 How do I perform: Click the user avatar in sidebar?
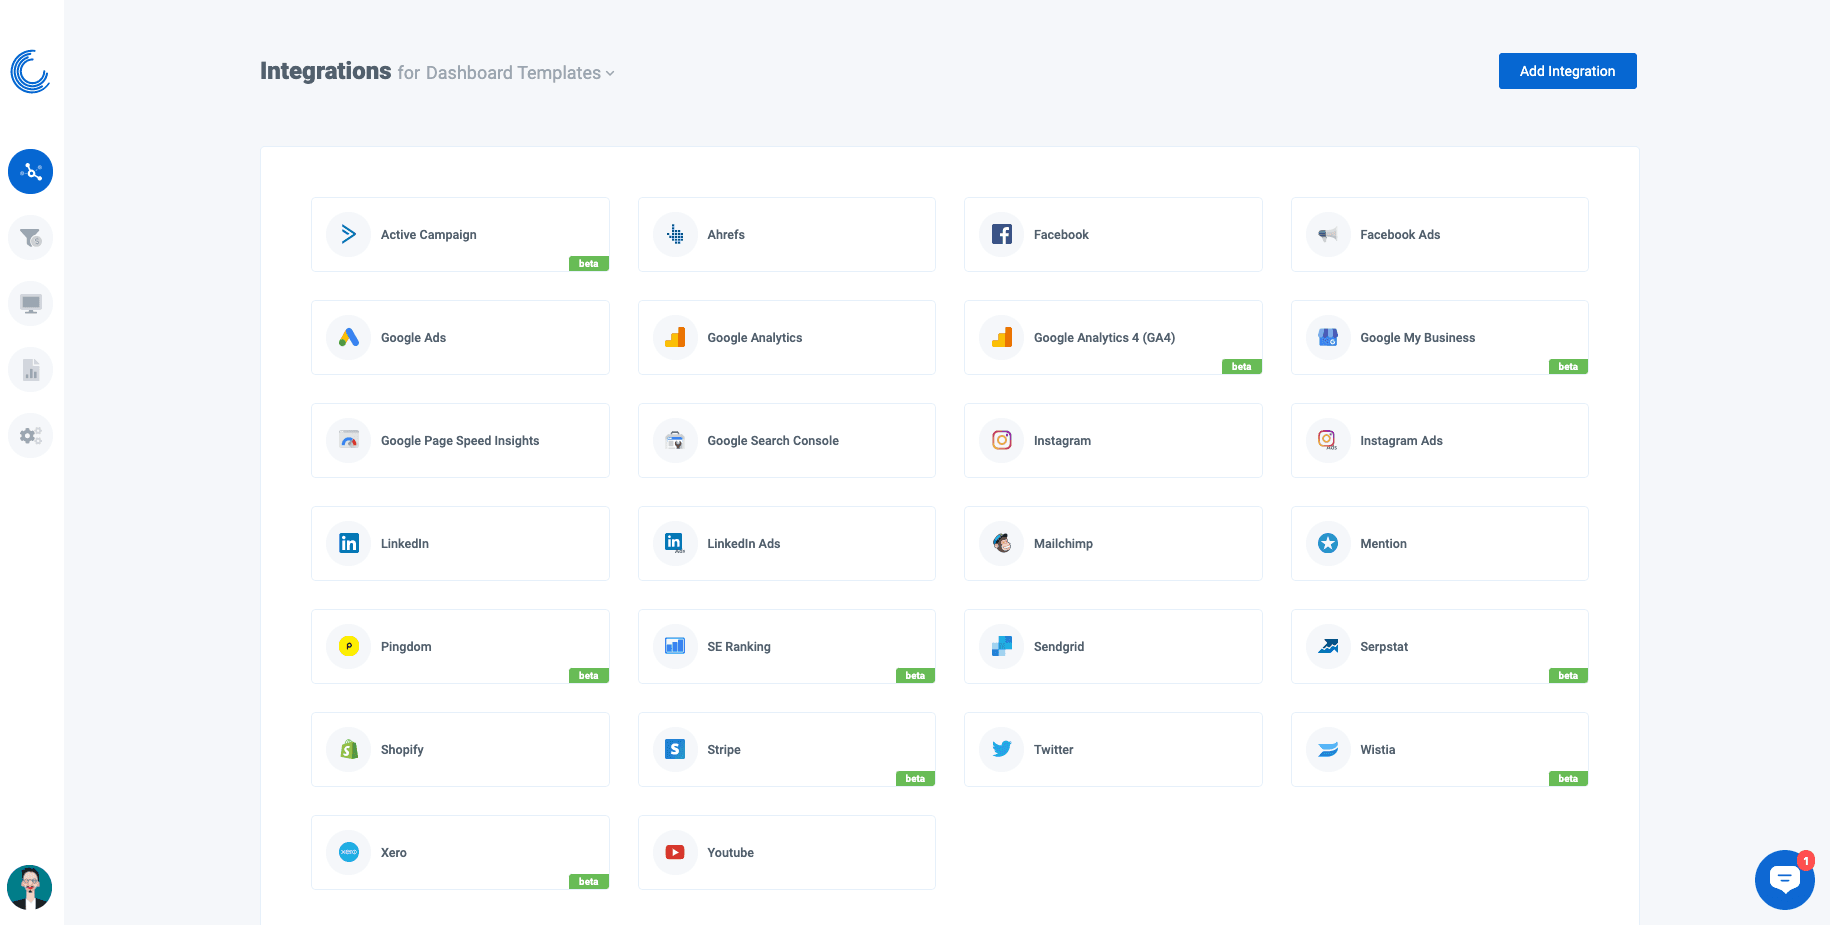(x=29, y=887)
